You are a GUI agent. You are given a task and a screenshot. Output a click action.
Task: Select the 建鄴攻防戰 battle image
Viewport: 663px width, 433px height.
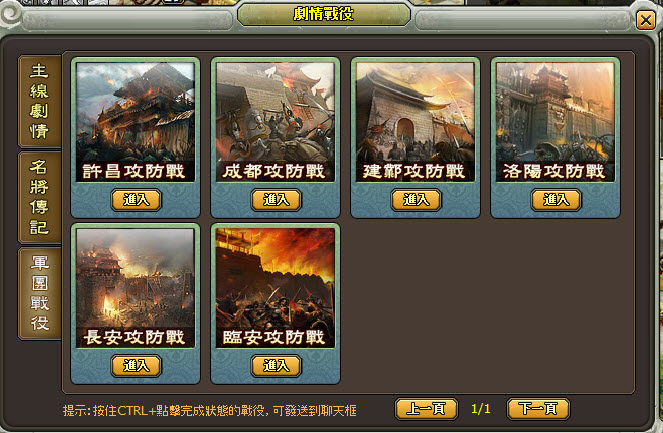pos(415,122)
